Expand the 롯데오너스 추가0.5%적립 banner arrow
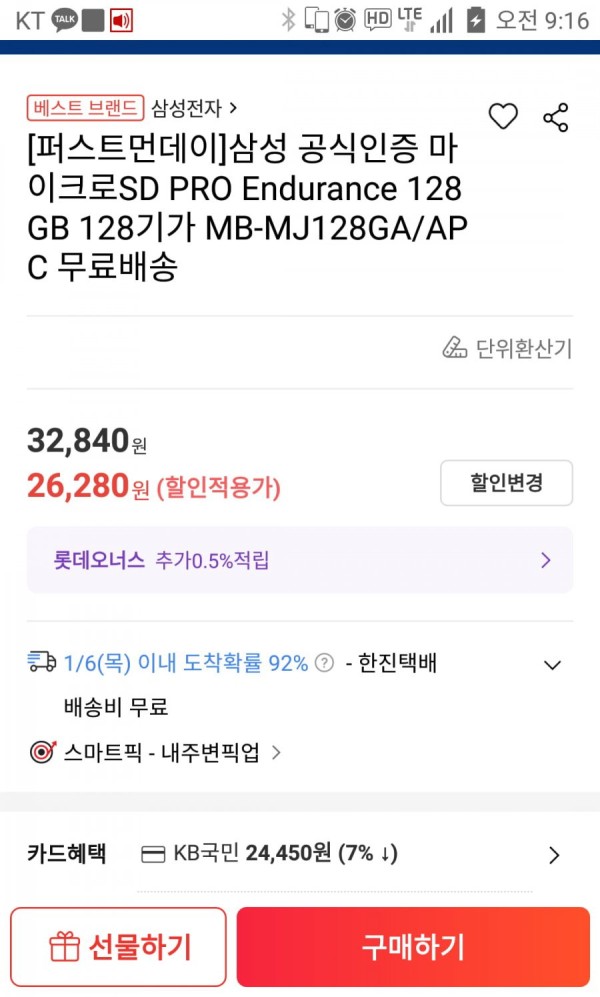 tap(545, 560)
